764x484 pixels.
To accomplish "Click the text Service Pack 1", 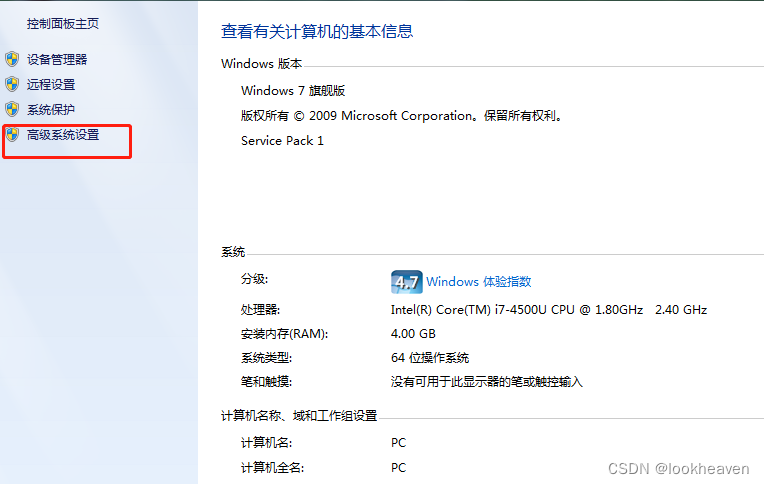I will coord(282,141).
